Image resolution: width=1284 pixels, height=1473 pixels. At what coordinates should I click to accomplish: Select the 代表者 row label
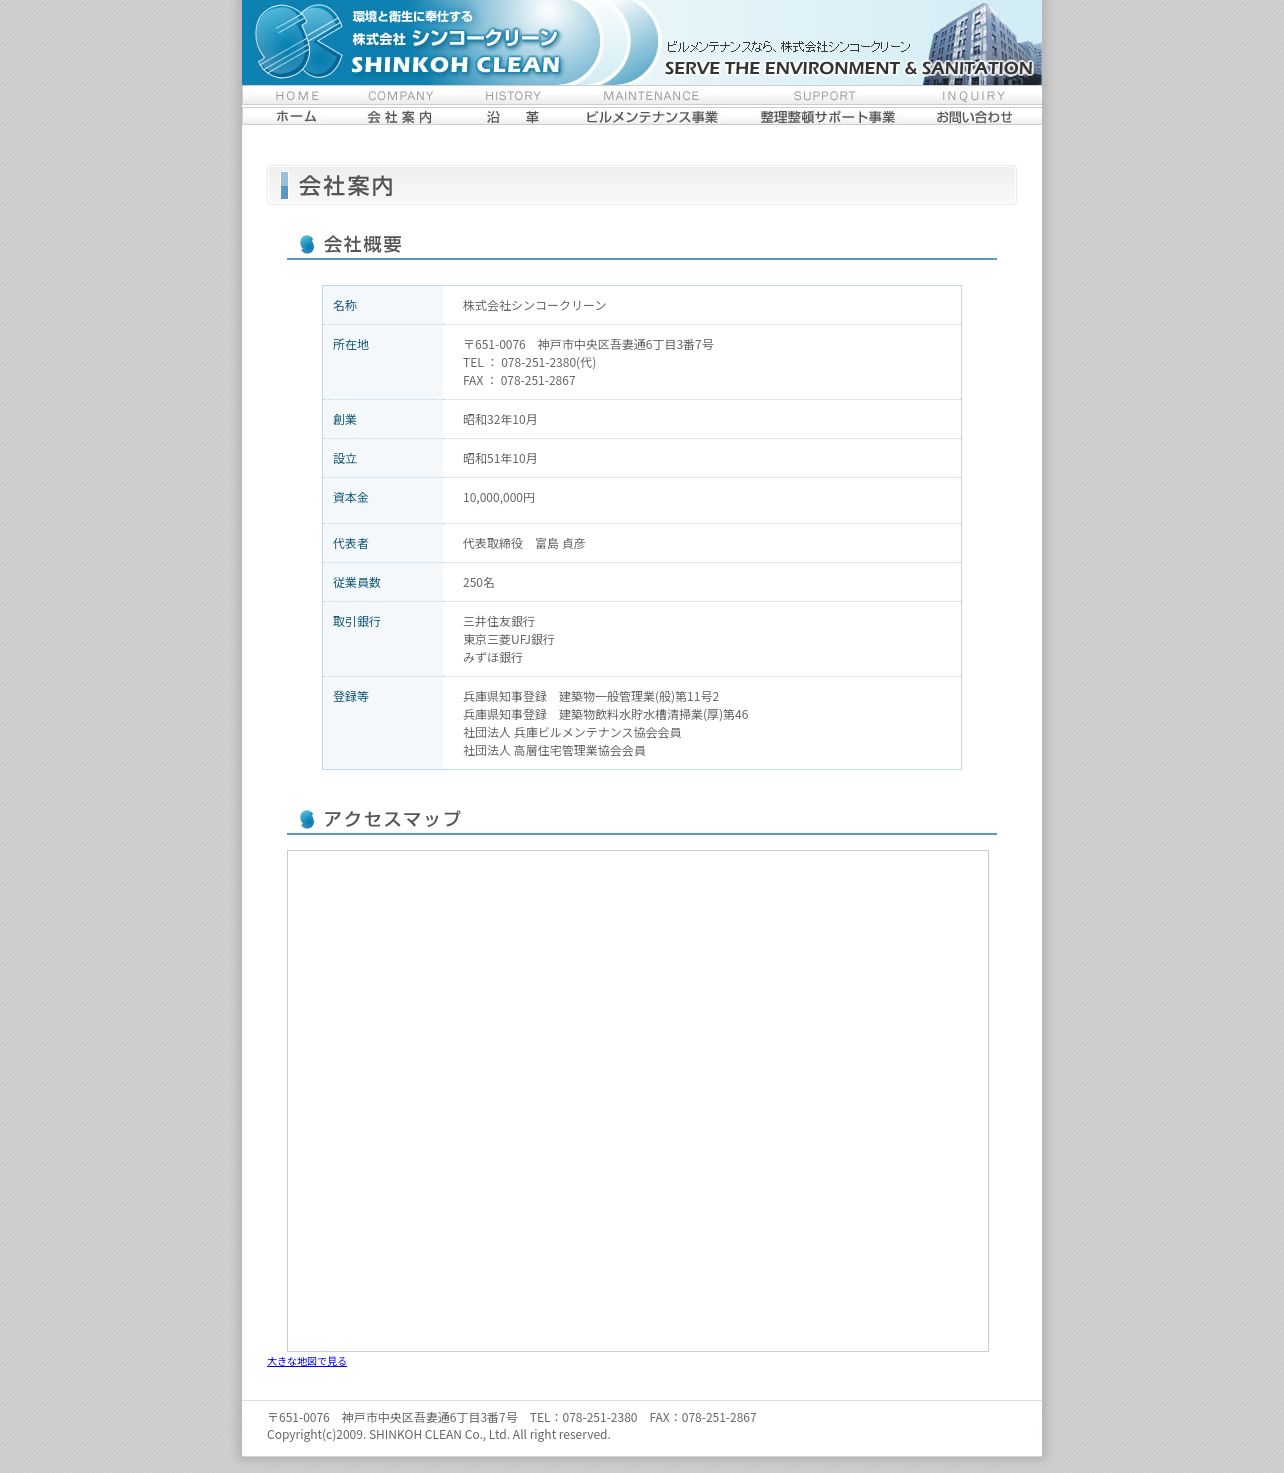(x=351, y=543)
